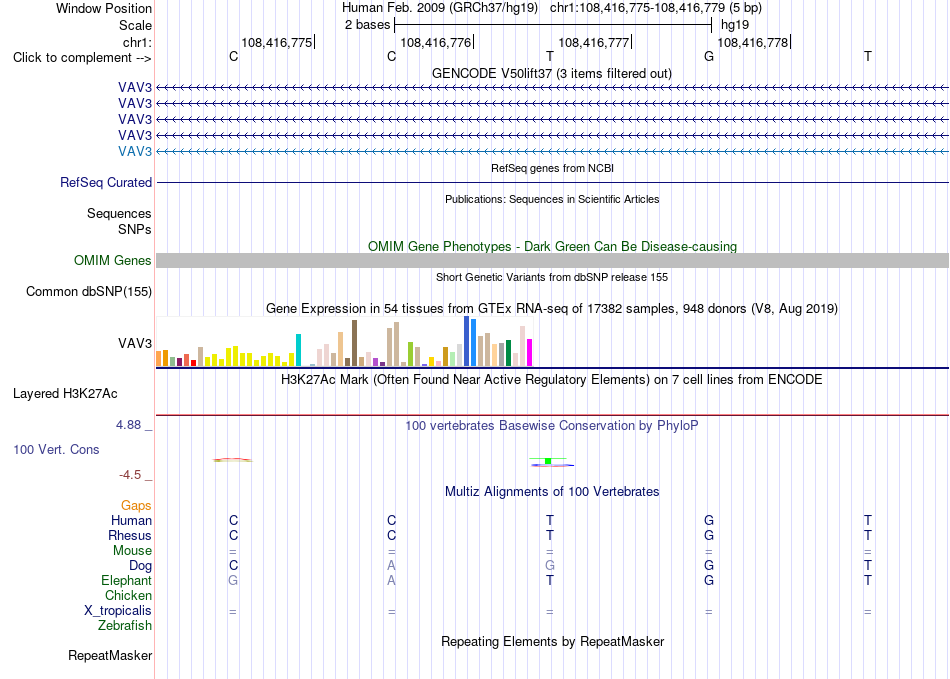Open 100 vertebrates Basewise Conservation by PhyloP title

point(551,426)
